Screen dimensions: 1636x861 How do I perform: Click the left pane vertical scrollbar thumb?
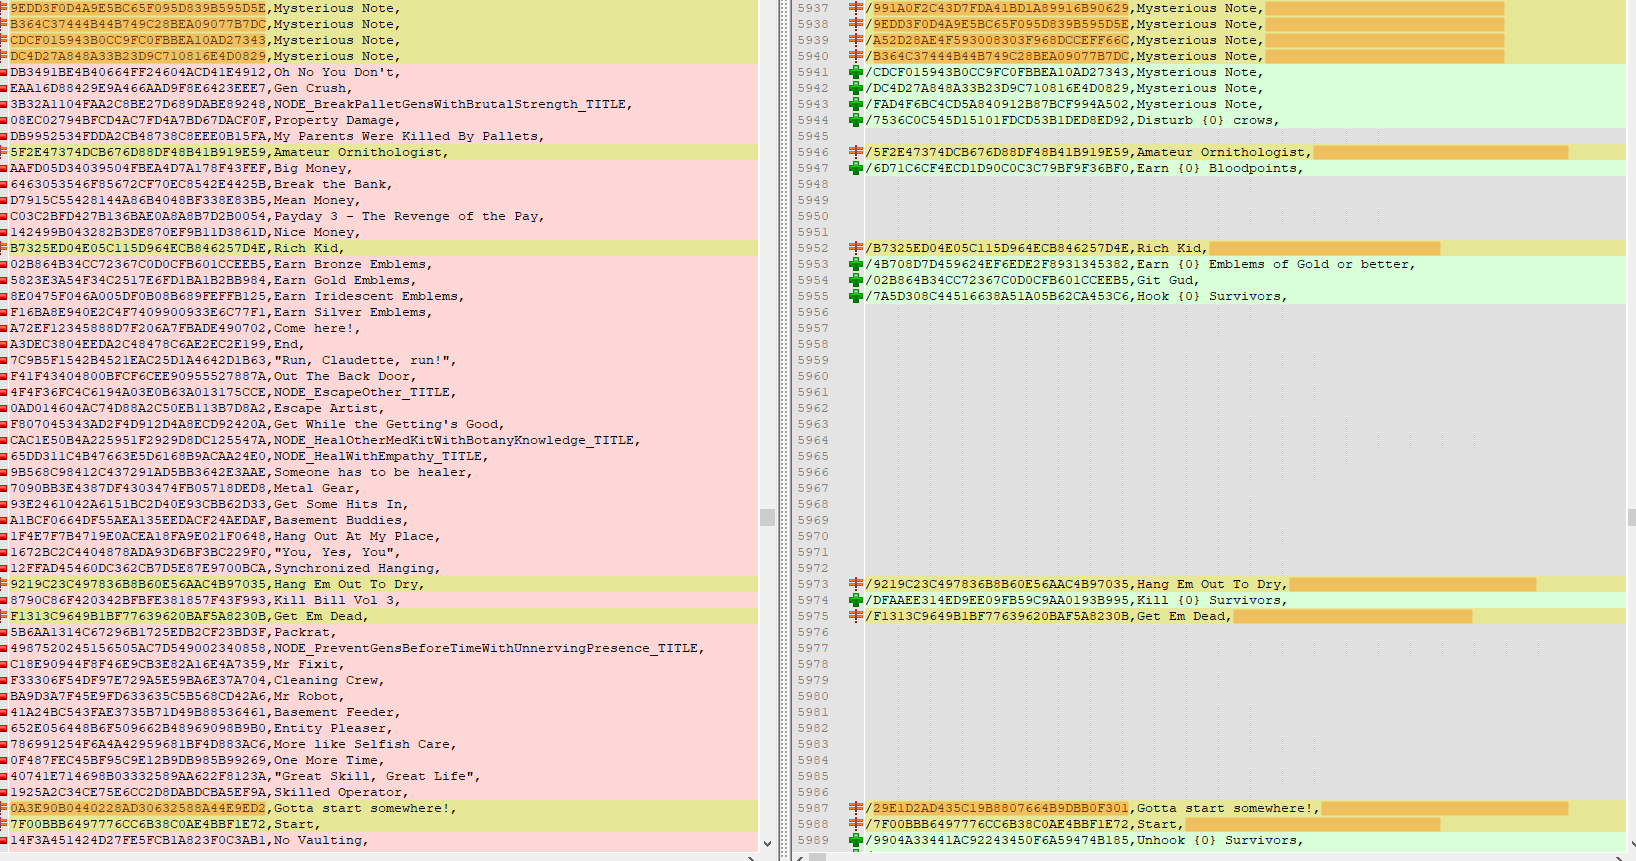click(767, 517)
